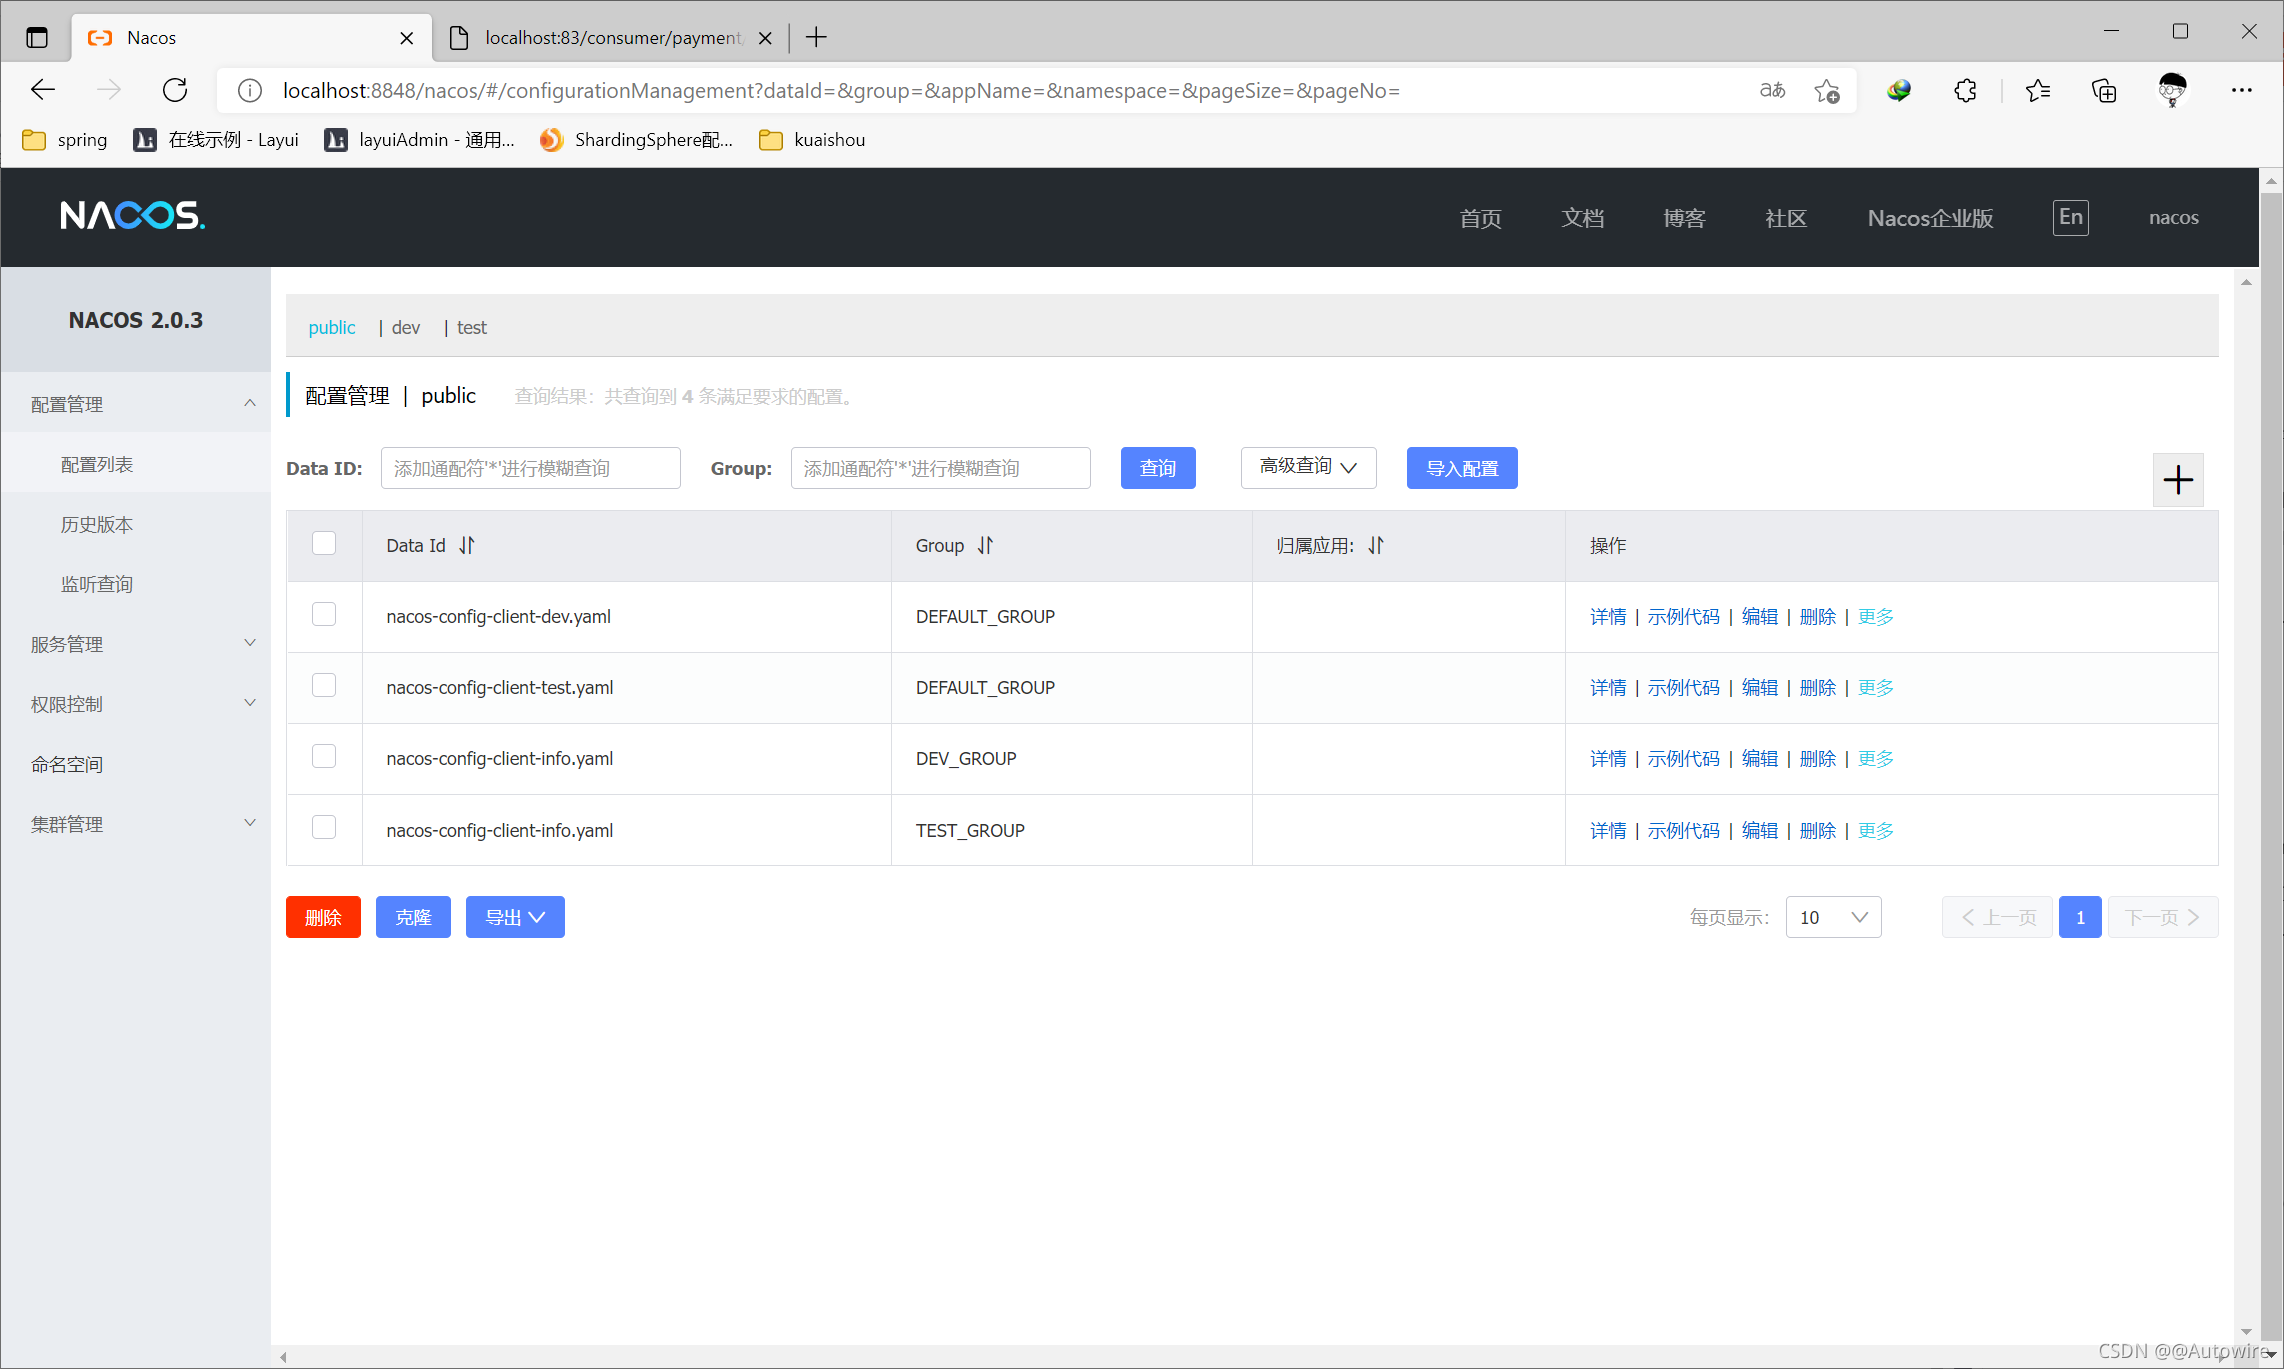Sort table by Data Id column
2284x1369 pixels.
[467, 545]
